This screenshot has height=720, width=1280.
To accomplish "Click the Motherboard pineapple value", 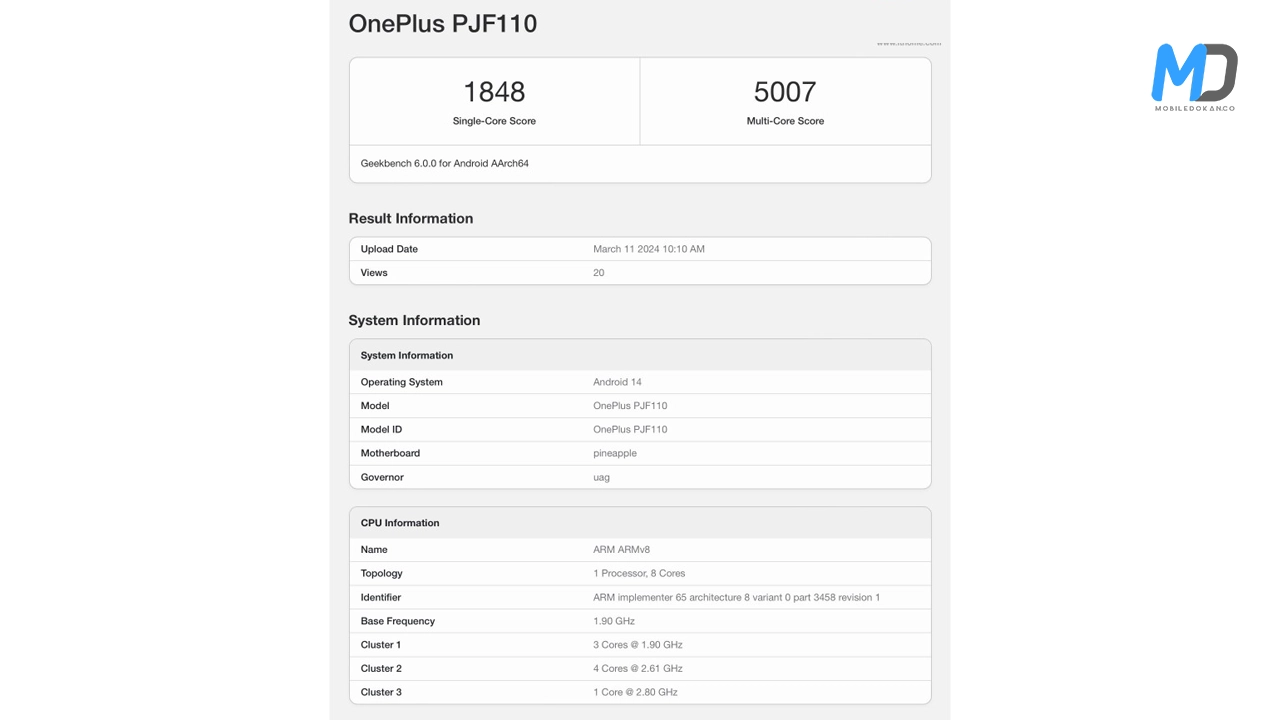I will [x=615, y=454].
